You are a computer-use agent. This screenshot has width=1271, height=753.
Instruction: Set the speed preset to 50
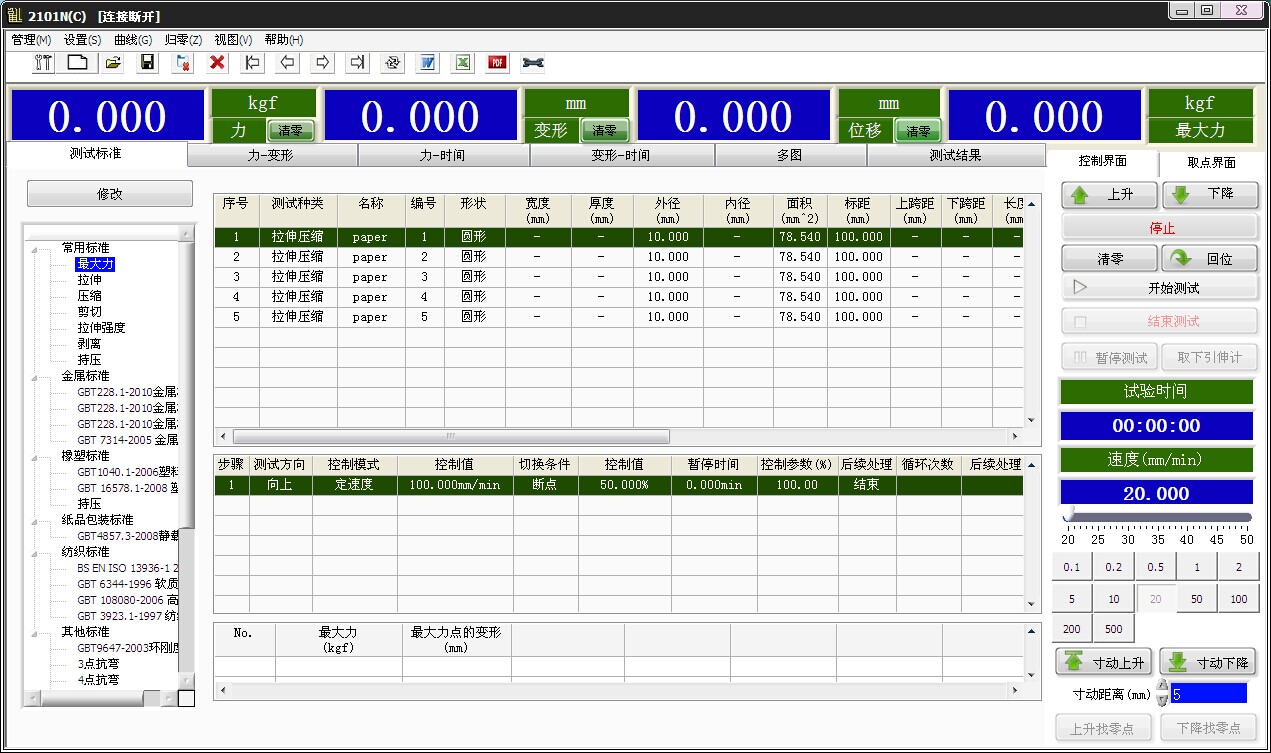coord(1197,599)
